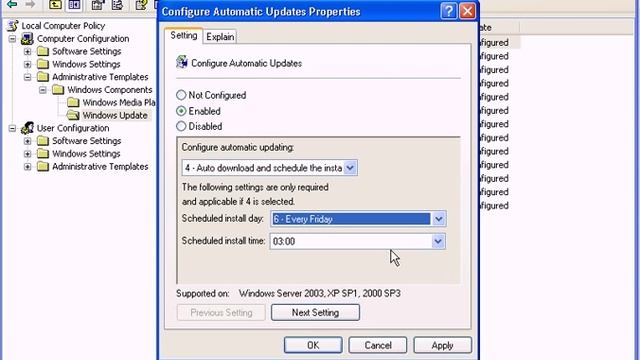This screenshot has width=640, height=360.
Task: Expand Windows Settings under Computer Configuration
Action: pos(27,64)
